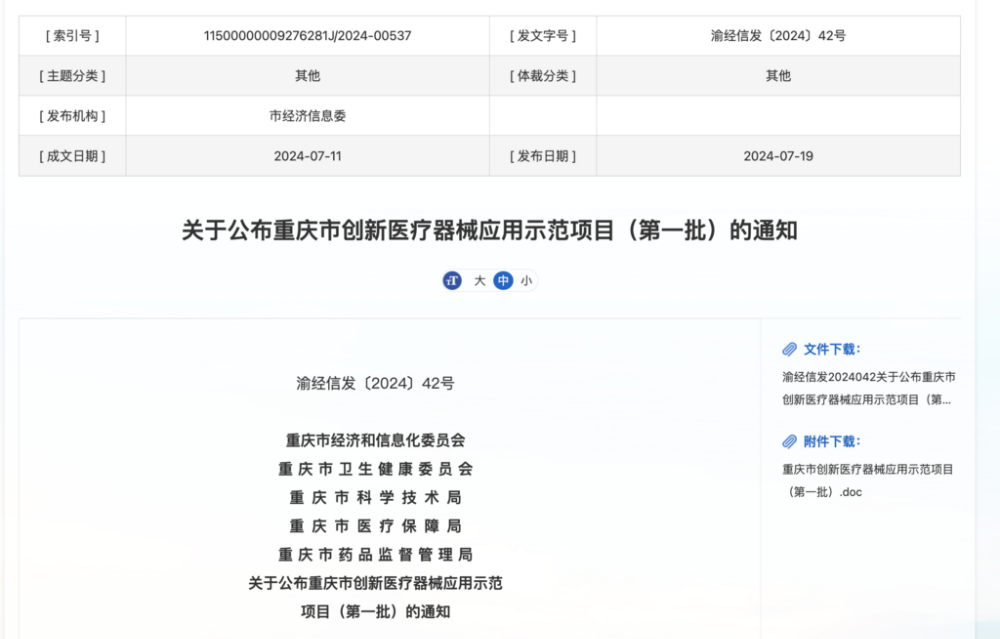Screen dimensions: 1000x639
Task: Click the body line 项目（第一批）的通知
Action: pos(375,612)
